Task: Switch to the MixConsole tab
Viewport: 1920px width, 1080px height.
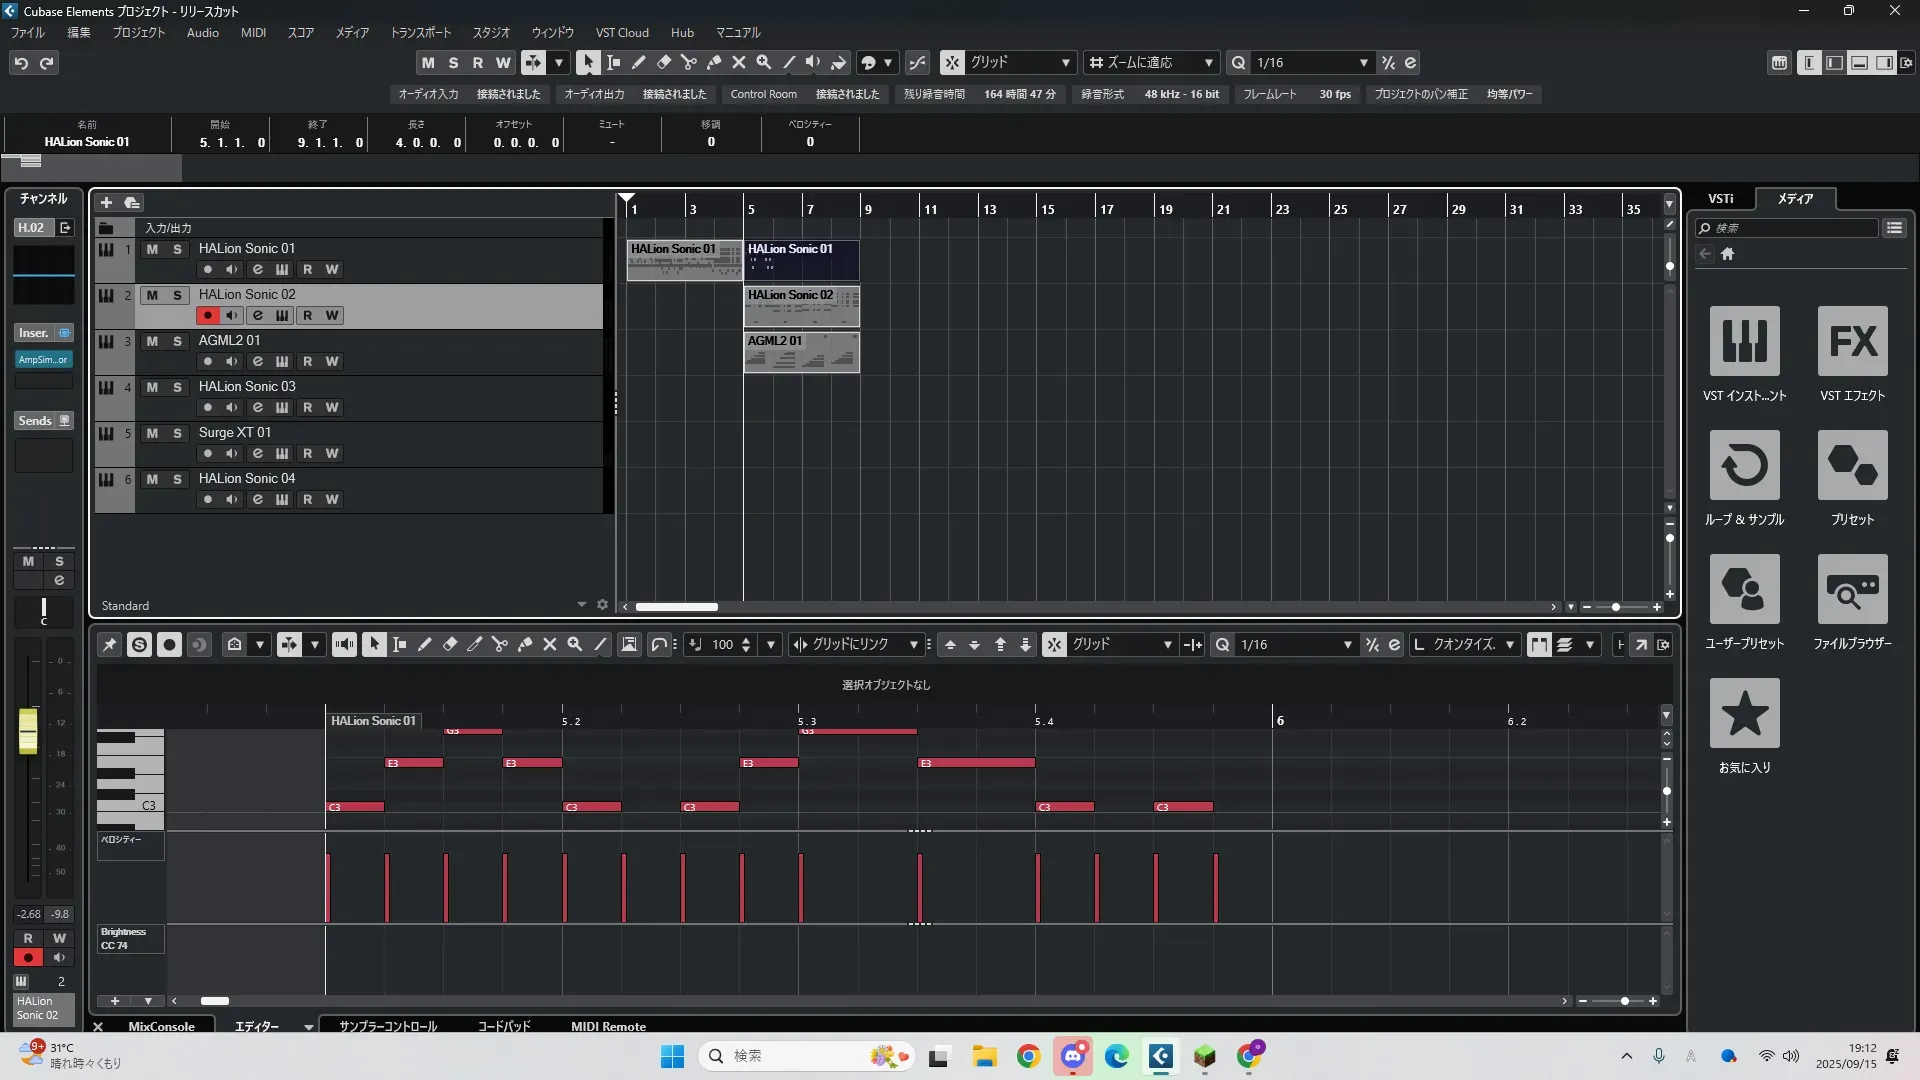Action: [161, 1026]
